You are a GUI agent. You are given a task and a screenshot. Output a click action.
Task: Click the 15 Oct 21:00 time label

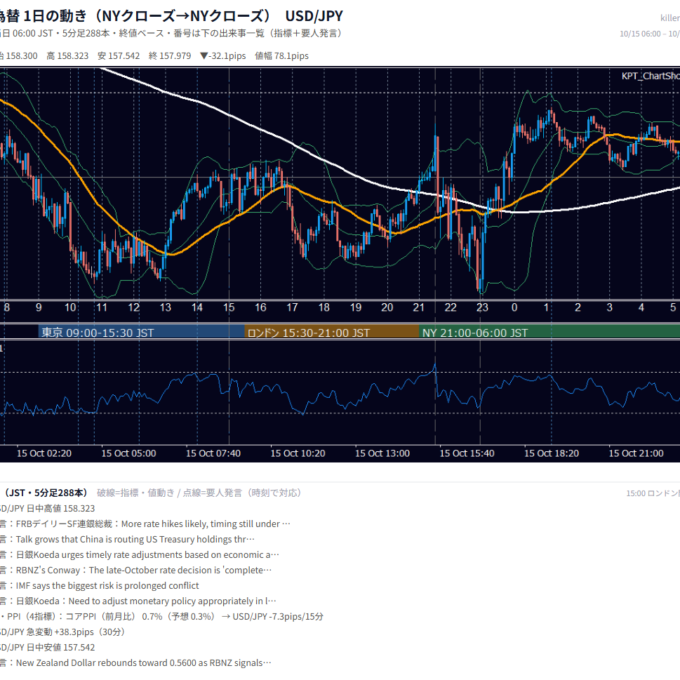(x=636, y=453)
